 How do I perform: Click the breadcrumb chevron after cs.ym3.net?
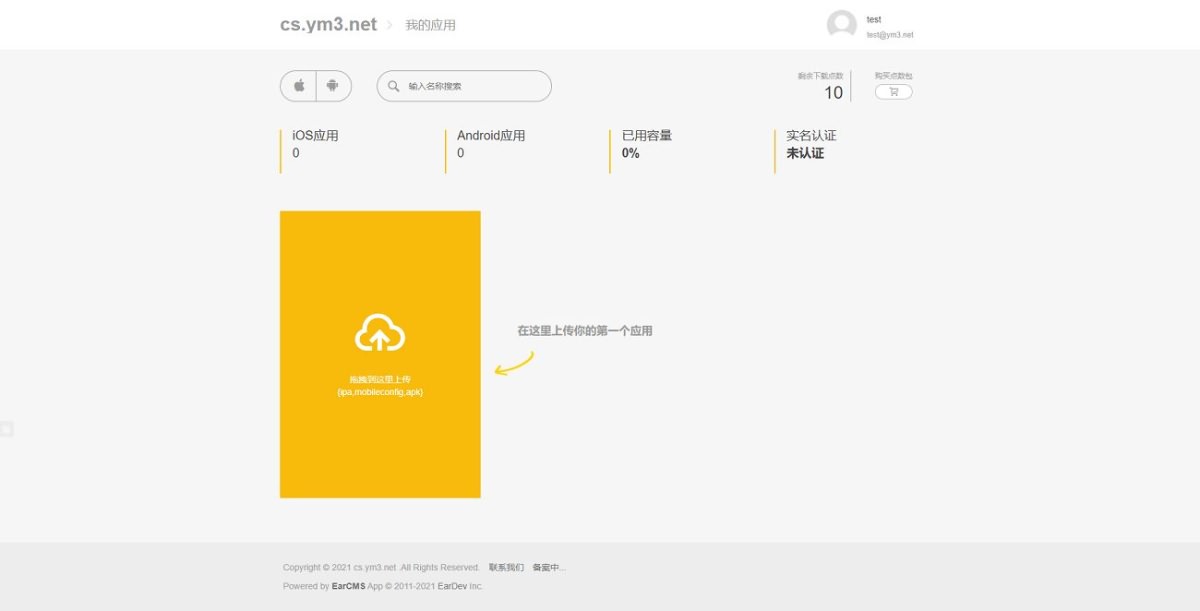point(390,25)
